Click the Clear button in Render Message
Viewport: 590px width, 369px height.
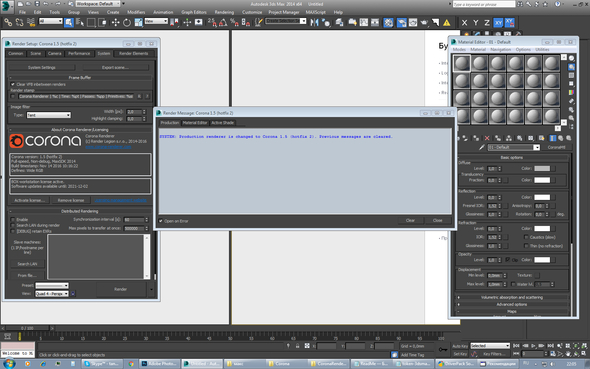coord(411,220)
